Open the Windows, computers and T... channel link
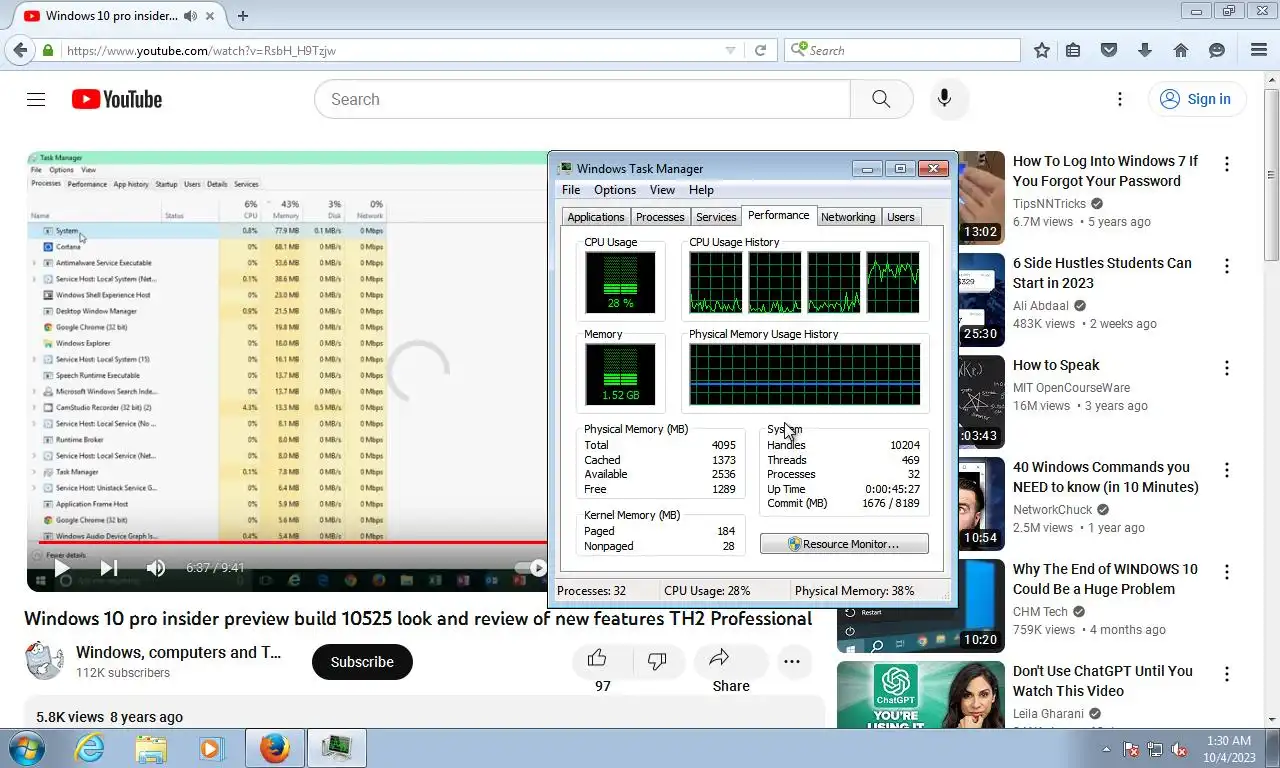Screen dimensions: 1280x768 click(x=178, y=652)
